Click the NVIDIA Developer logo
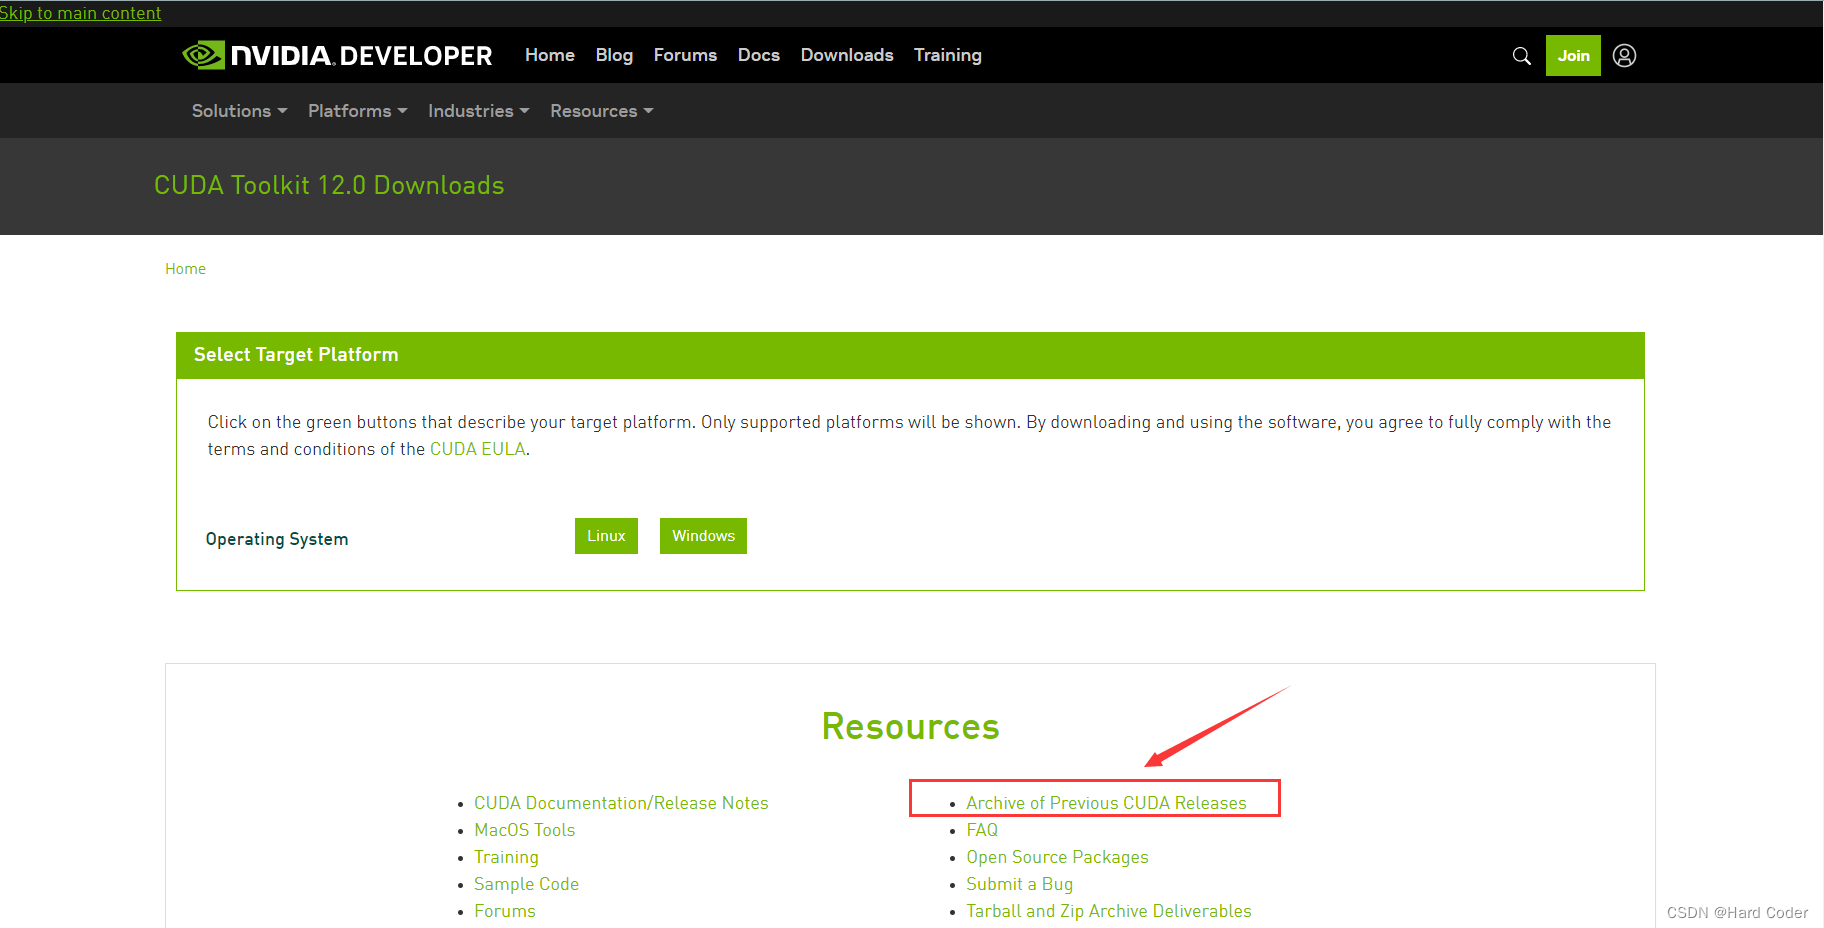 tap(337, 55)
